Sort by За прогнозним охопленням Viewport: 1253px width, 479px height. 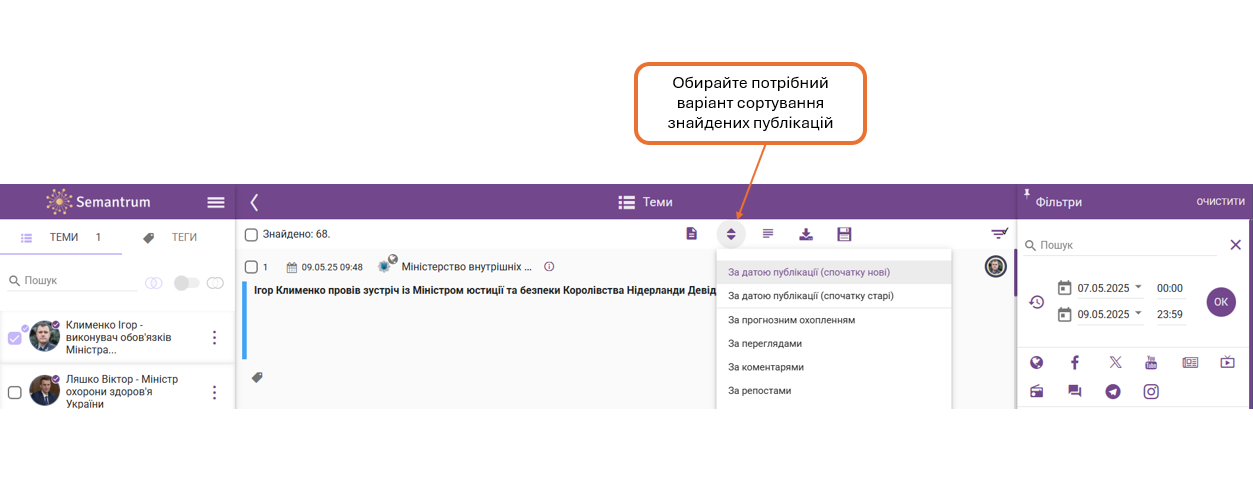(834, 320)
